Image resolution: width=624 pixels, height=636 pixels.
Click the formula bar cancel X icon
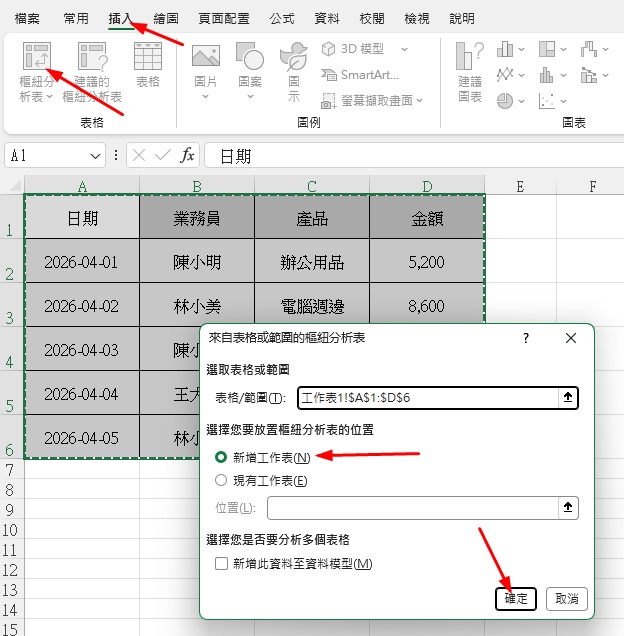pyautogui.click(x=139, y=155)
